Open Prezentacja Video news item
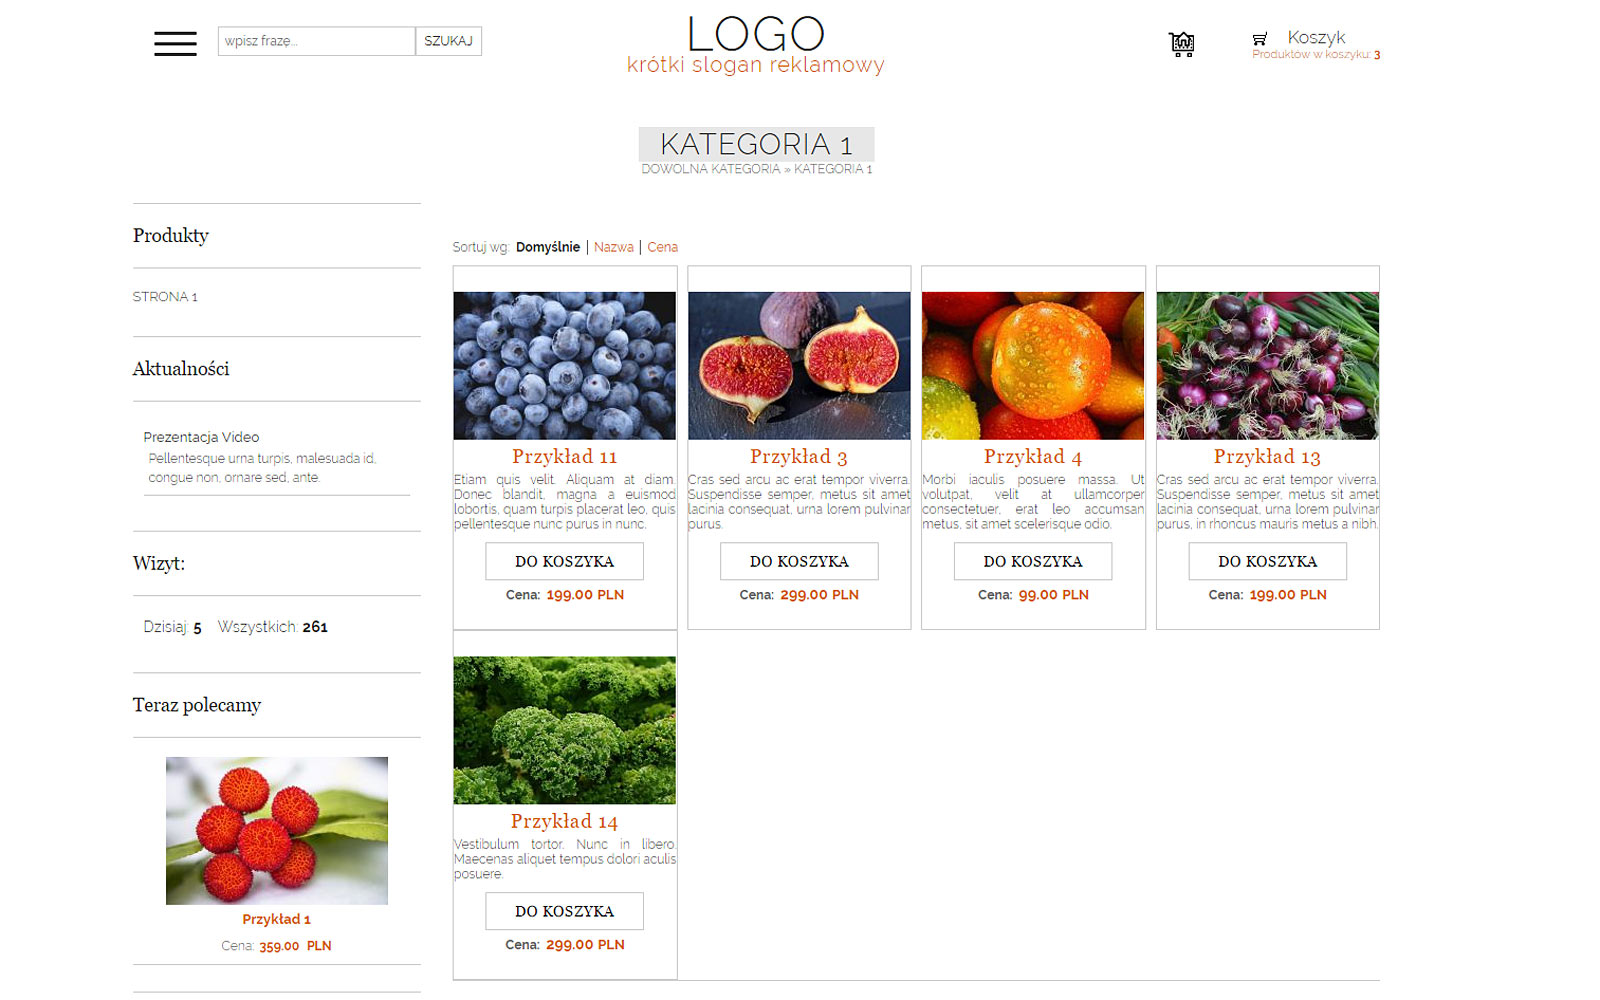The height and width of the screenshot is (1000, 1600). click(201, 437)
